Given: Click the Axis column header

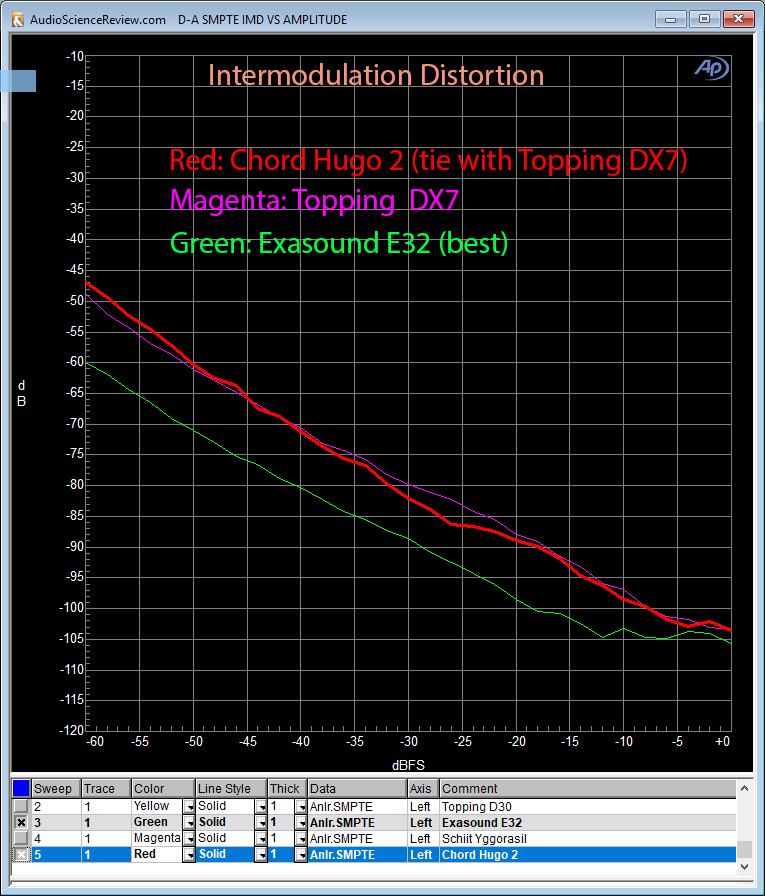Looking at the screenshot, I should (x=423, y=789).
